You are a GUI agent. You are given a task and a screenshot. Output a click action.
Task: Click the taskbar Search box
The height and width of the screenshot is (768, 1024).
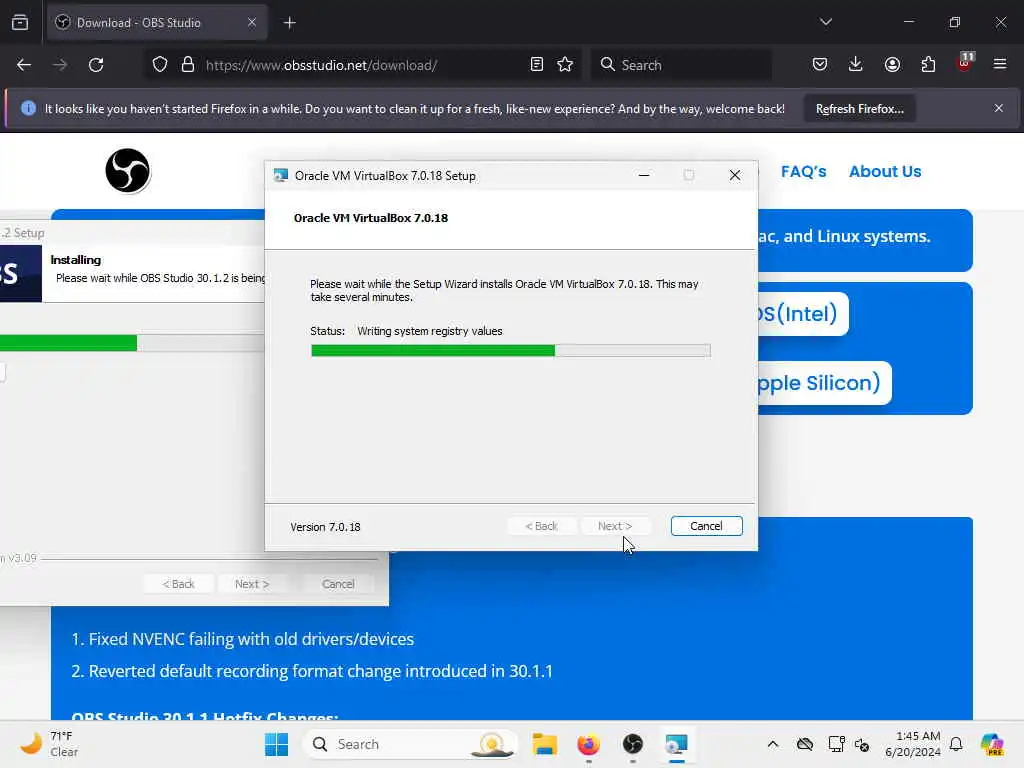(411, 744)
